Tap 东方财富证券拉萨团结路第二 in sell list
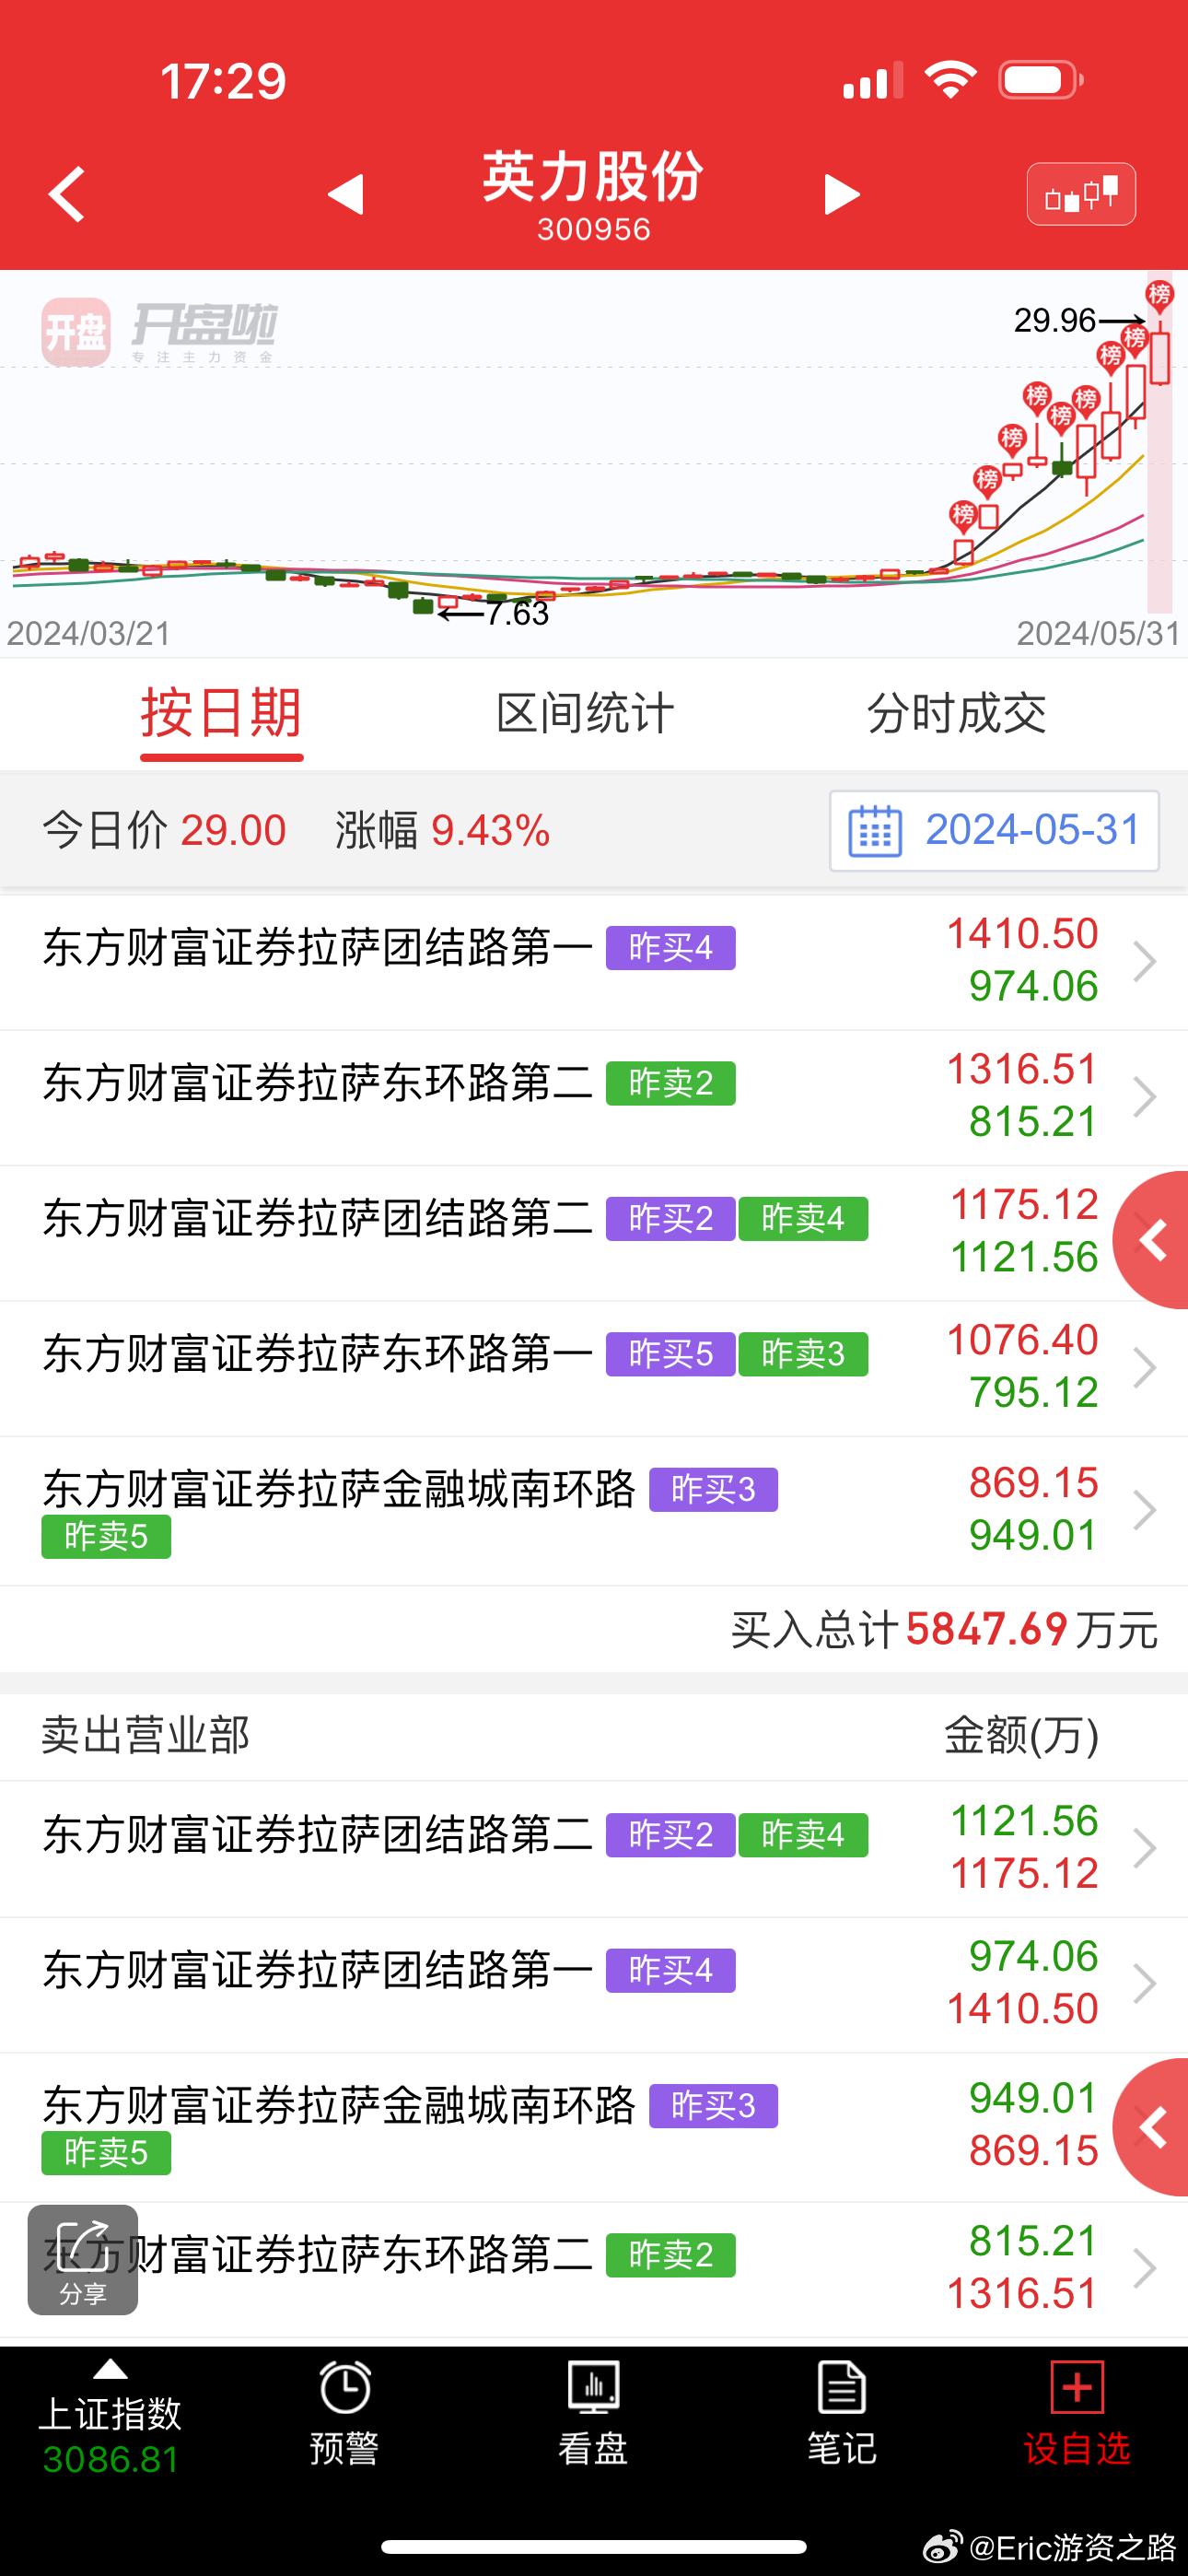 point(318,1835)
